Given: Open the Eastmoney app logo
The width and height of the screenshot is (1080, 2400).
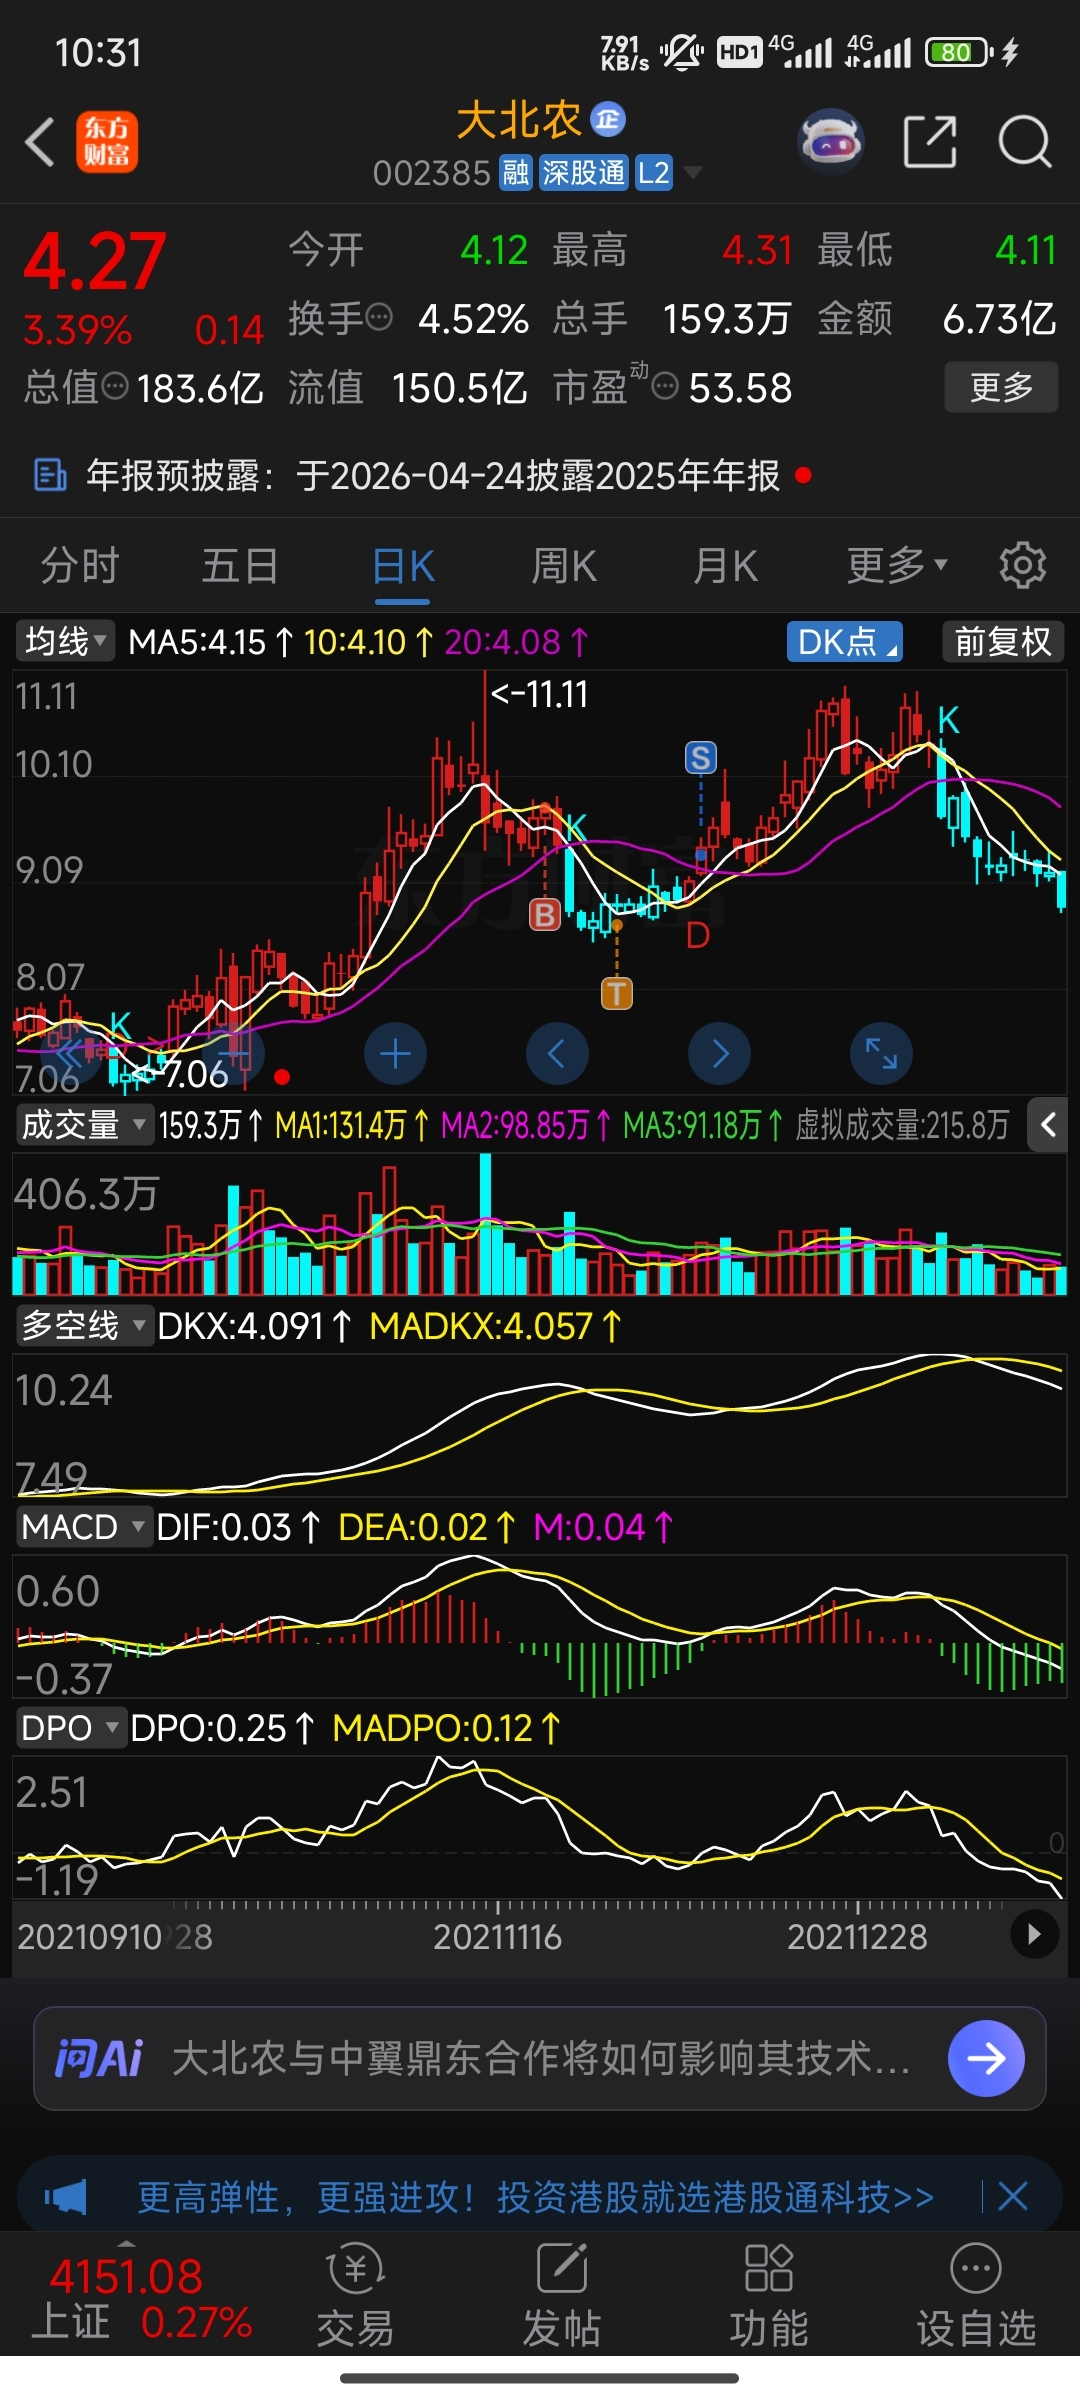Looking at the screenshot, I should click(x=107, y=142).
